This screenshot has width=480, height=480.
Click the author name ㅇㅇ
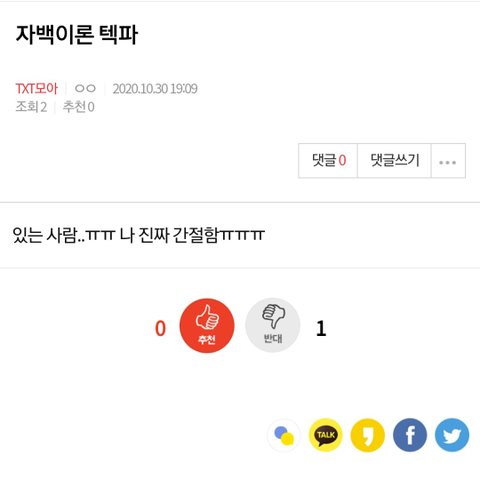(85, 89)
